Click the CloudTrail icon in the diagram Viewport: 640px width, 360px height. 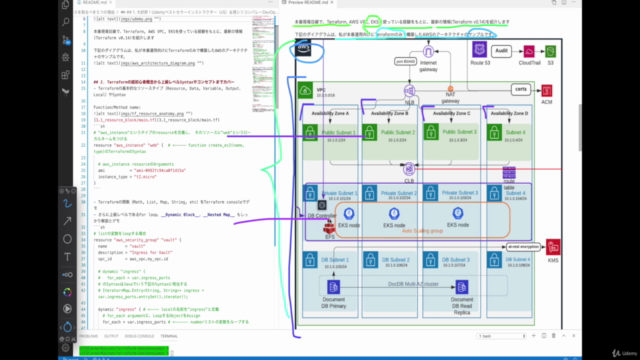[x=529, y=51]
